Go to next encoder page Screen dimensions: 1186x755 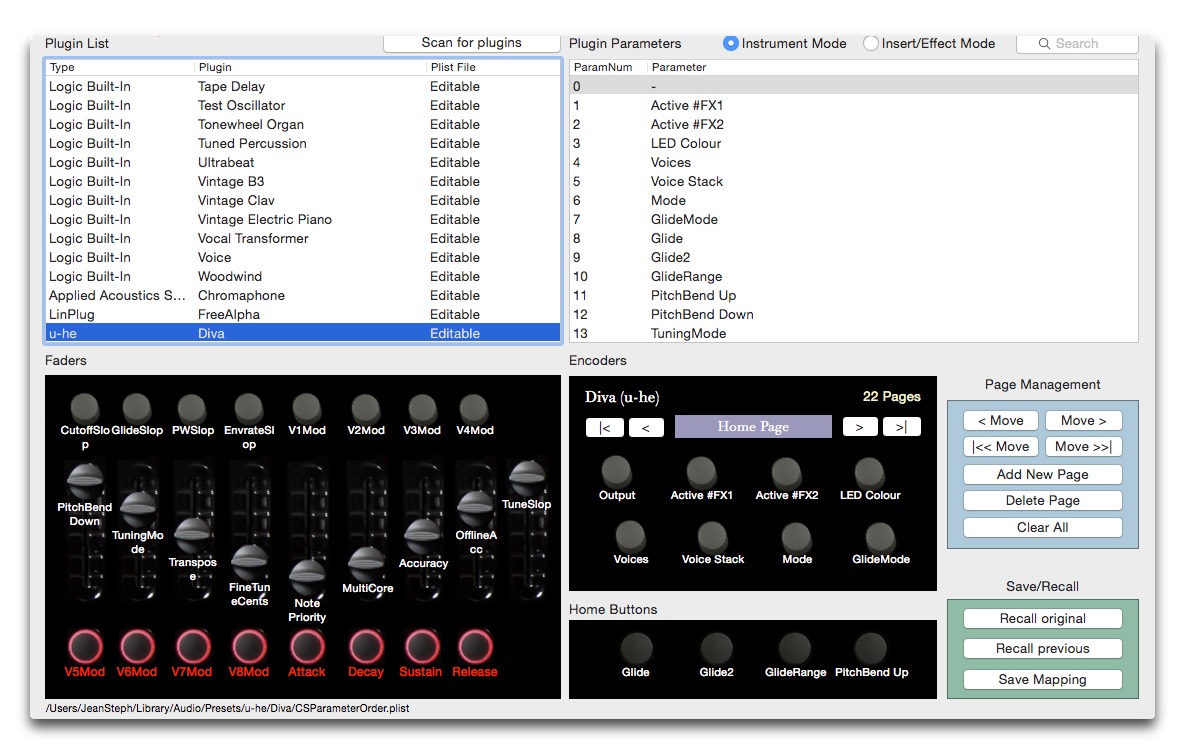click(859, 427)
